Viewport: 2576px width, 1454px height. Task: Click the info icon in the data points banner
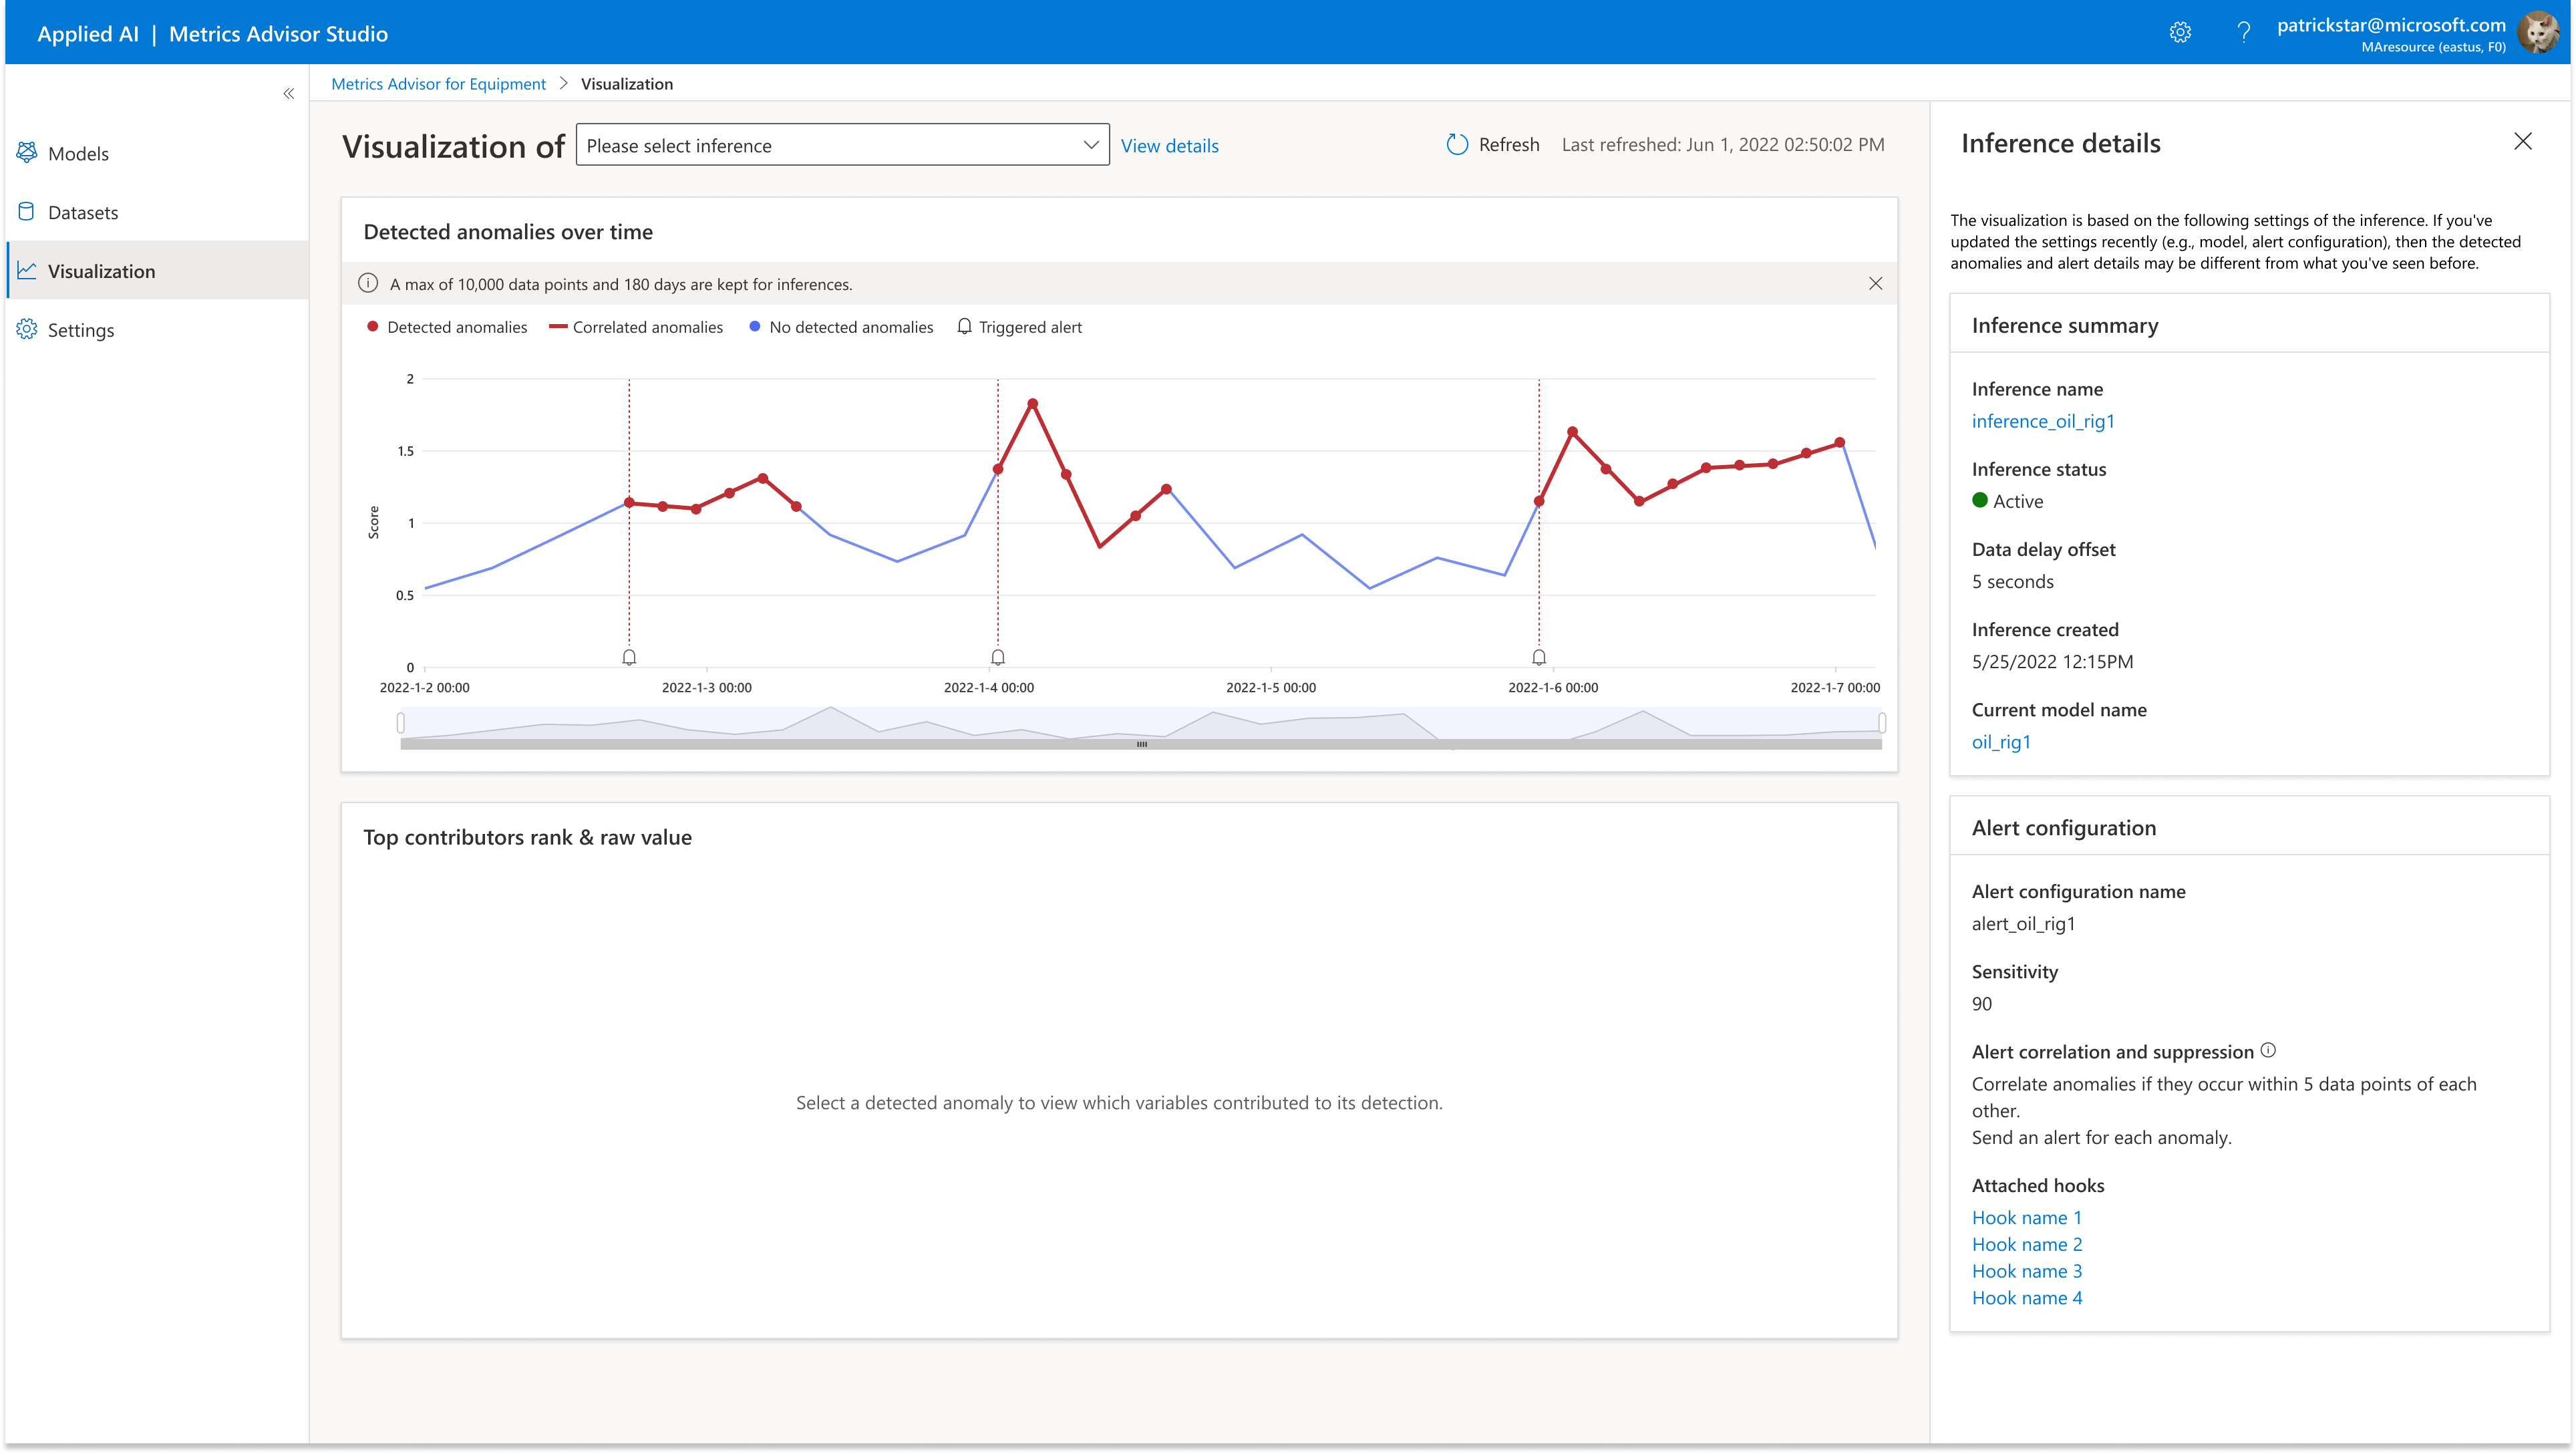tap(368, 284)
